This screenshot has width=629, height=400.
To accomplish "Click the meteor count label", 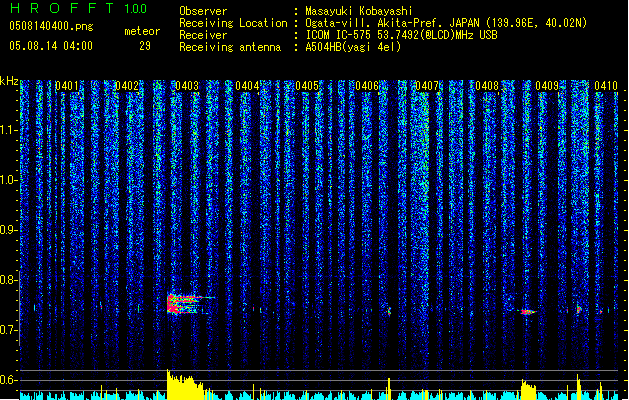I will click(x=142, y=31).
